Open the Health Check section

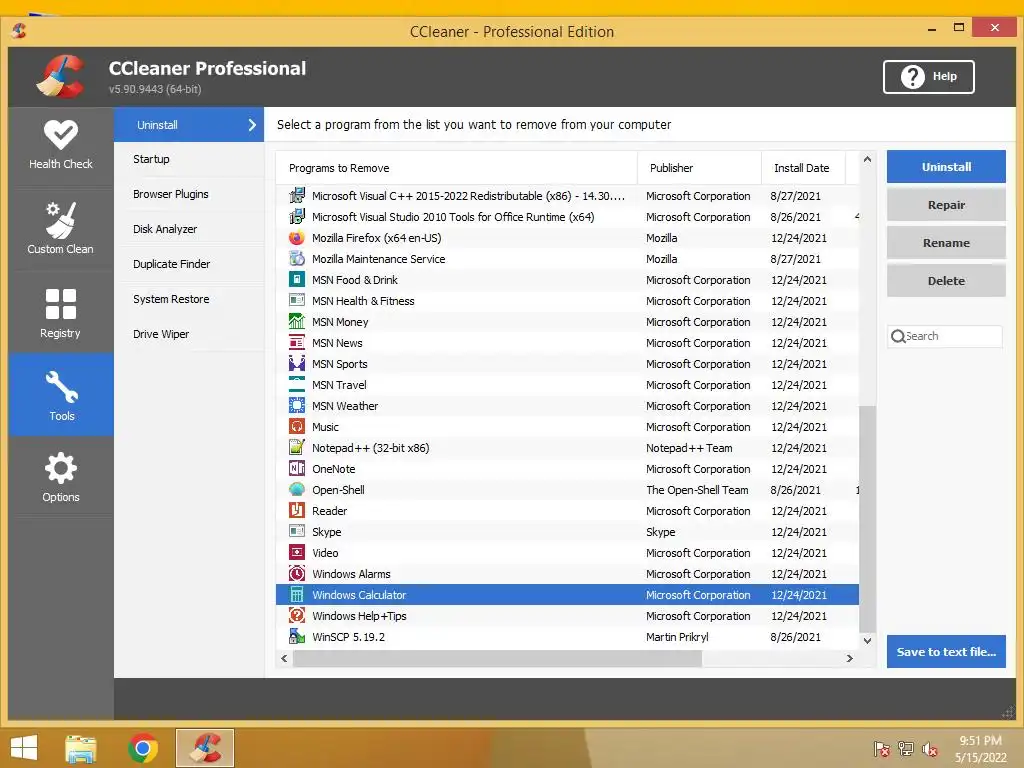coord(61,146)
